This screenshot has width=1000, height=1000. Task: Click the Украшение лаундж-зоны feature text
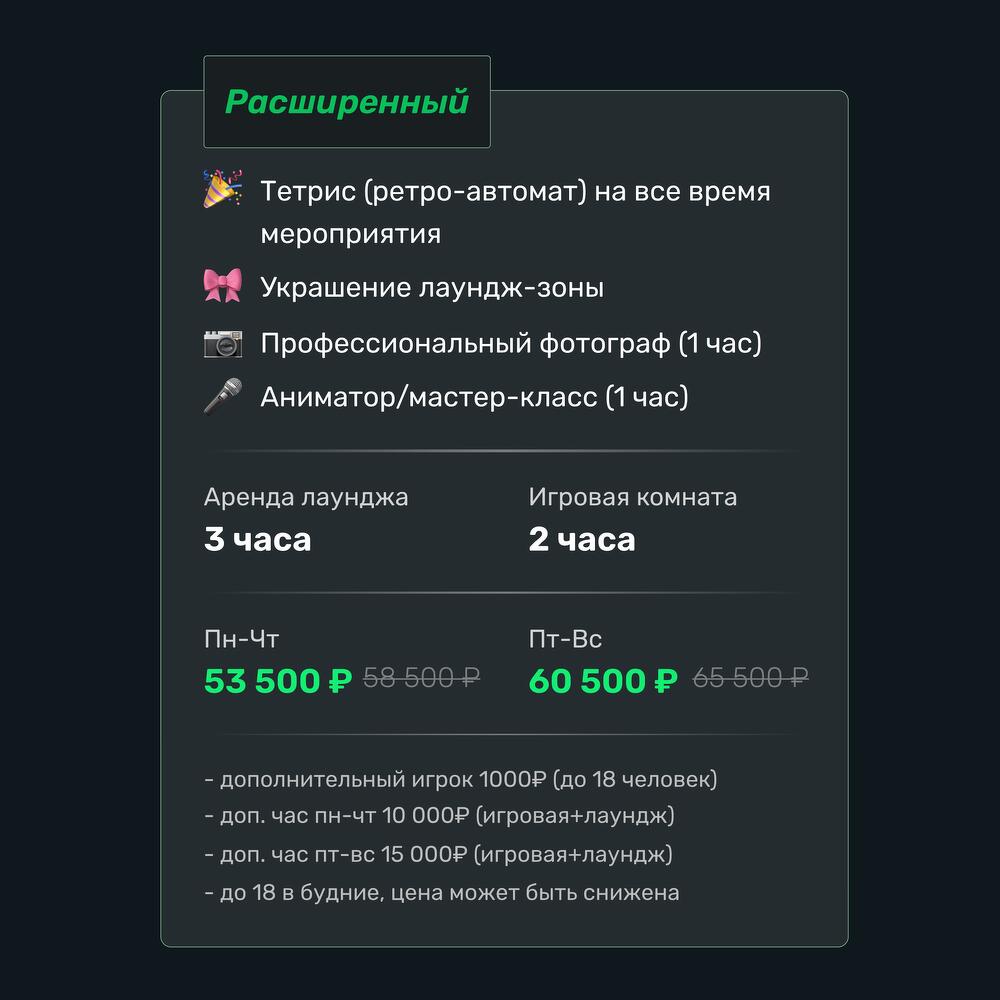(x=432, y=288)
